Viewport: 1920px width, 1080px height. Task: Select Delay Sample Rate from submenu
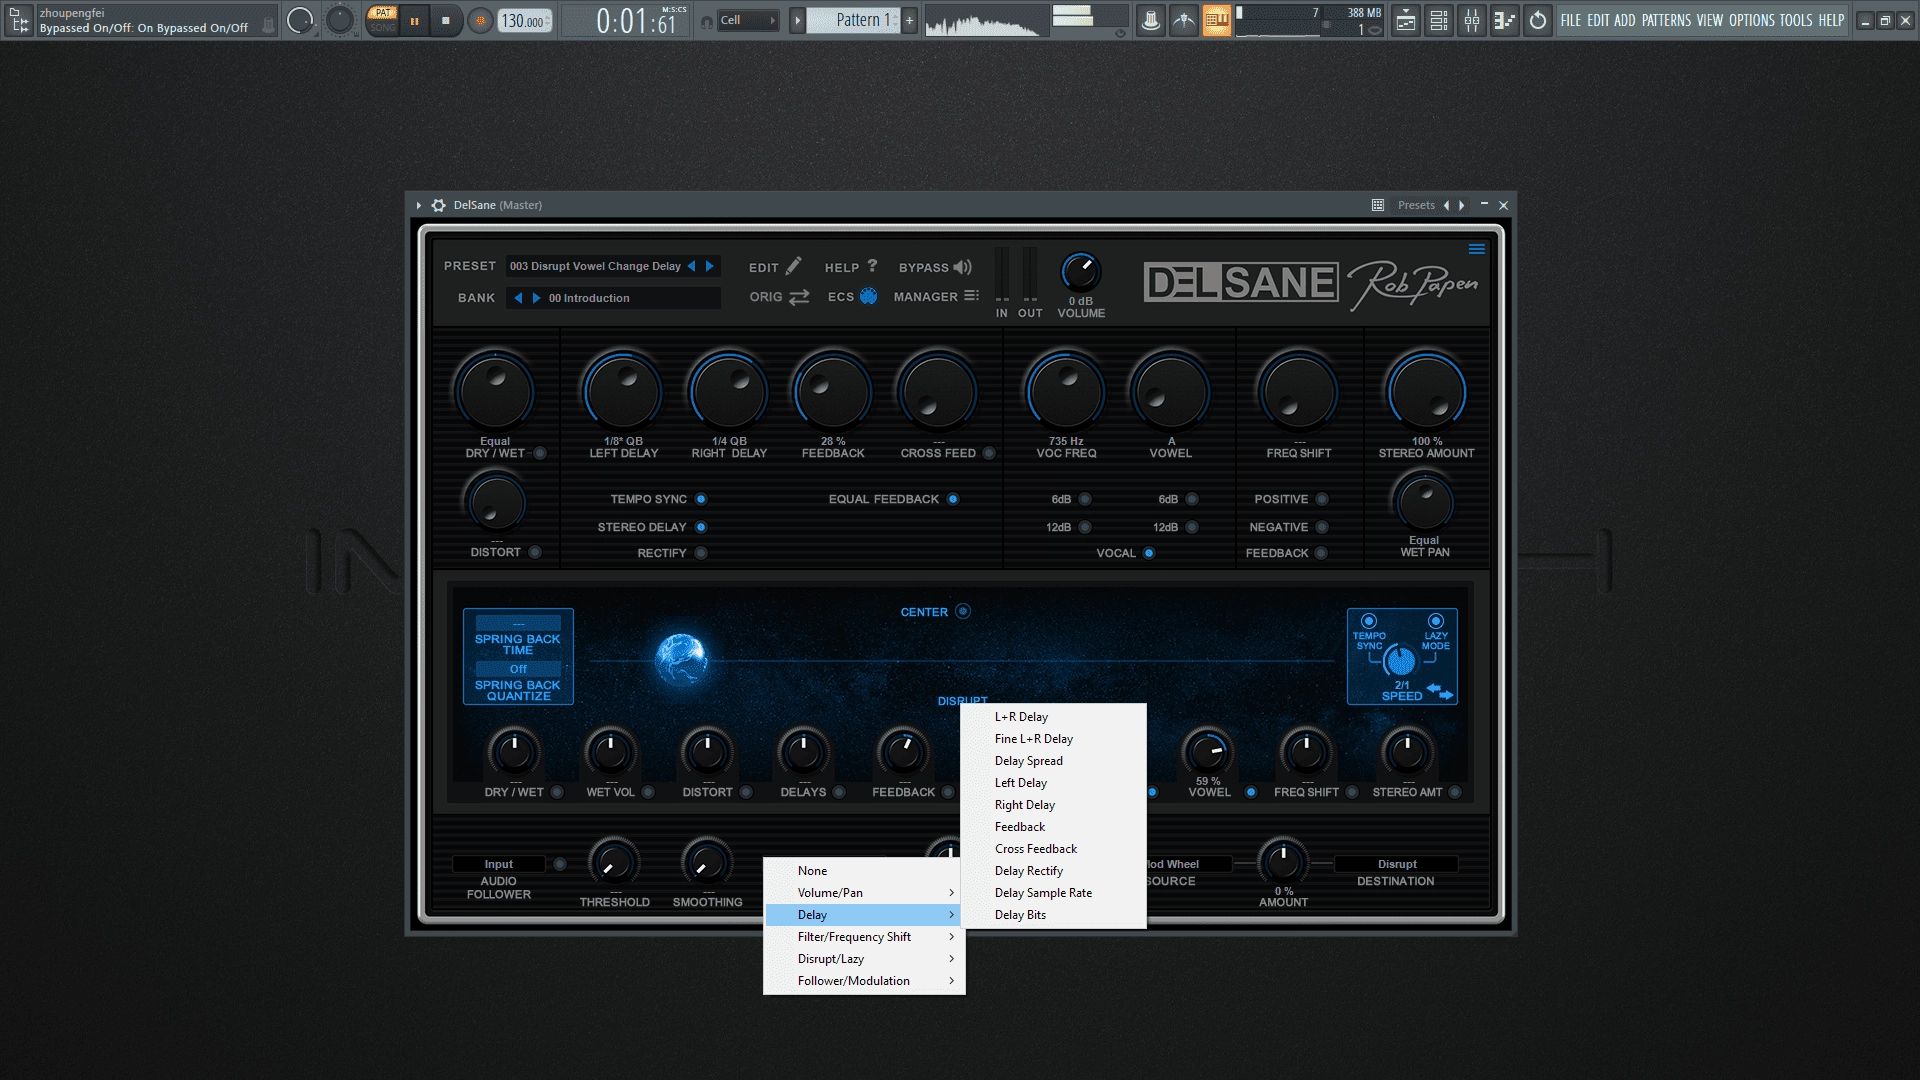pyautogui.click(x=1053, y=893)
